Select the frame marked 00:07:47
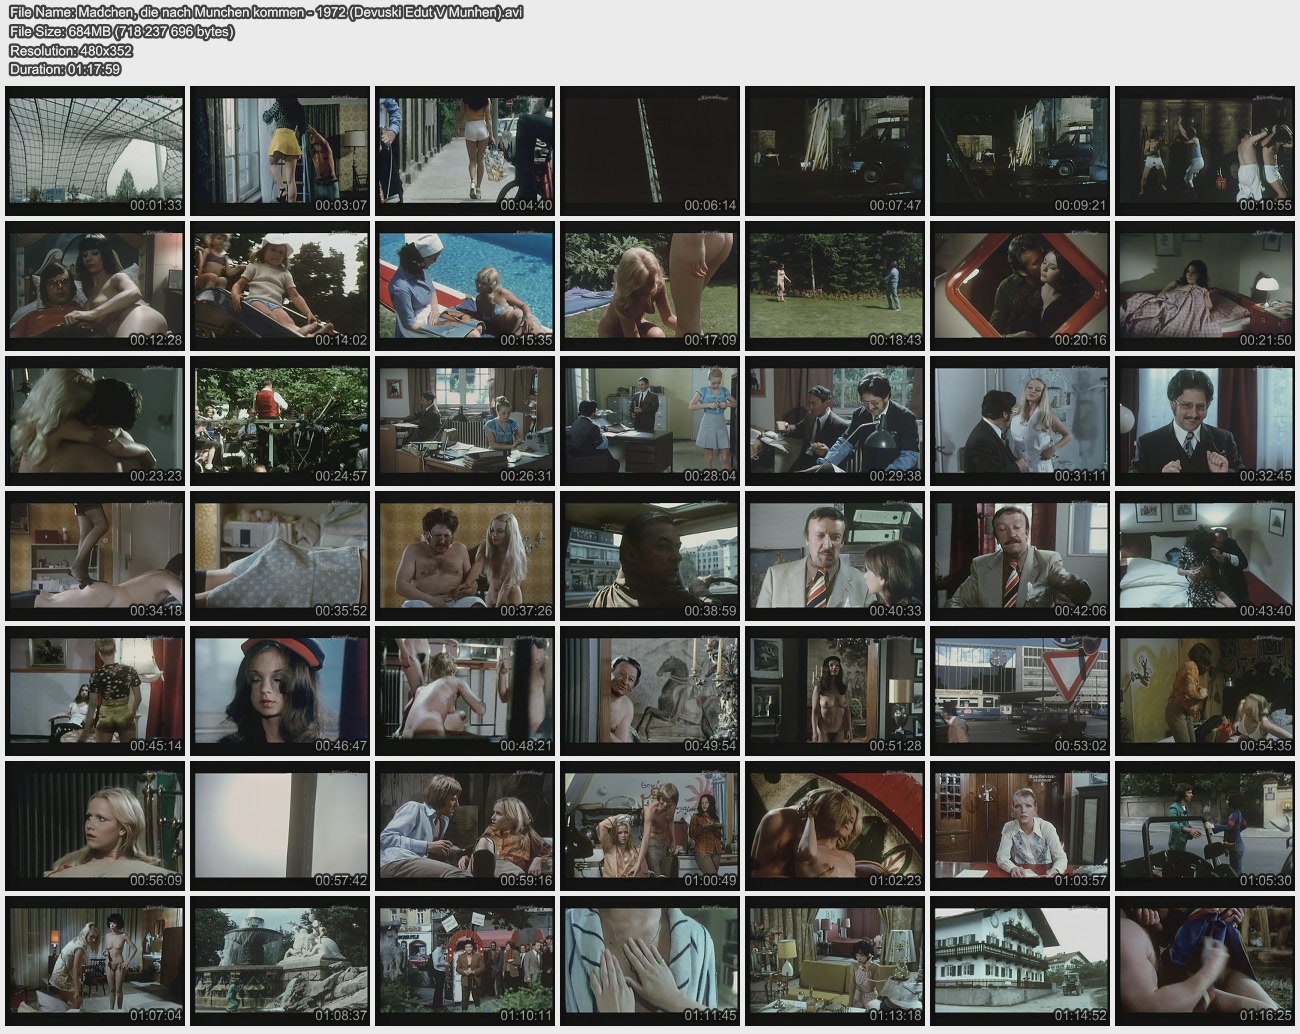 [x=835, y=151]
